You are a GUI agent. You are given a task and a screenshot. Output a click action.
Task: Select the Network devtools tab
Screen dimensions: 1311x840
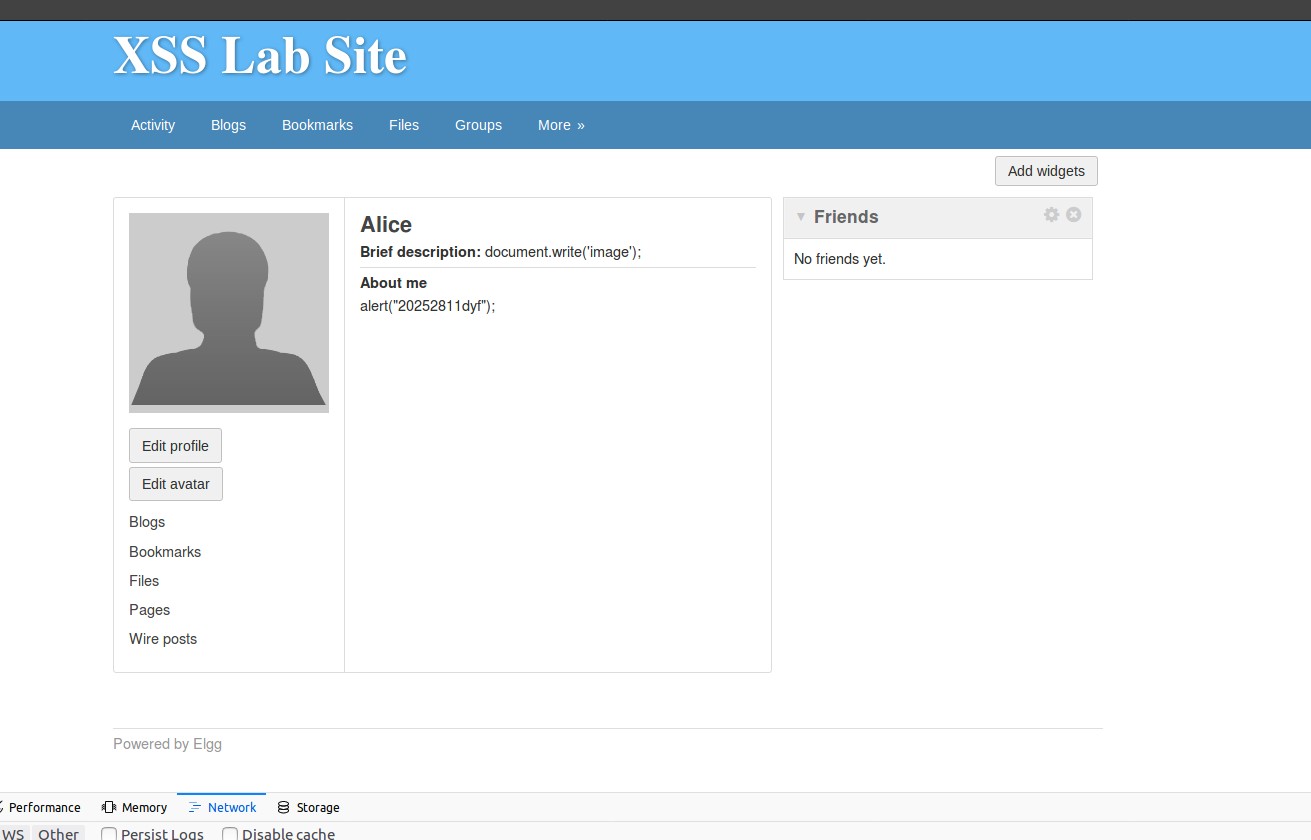[x=222, y=807]
